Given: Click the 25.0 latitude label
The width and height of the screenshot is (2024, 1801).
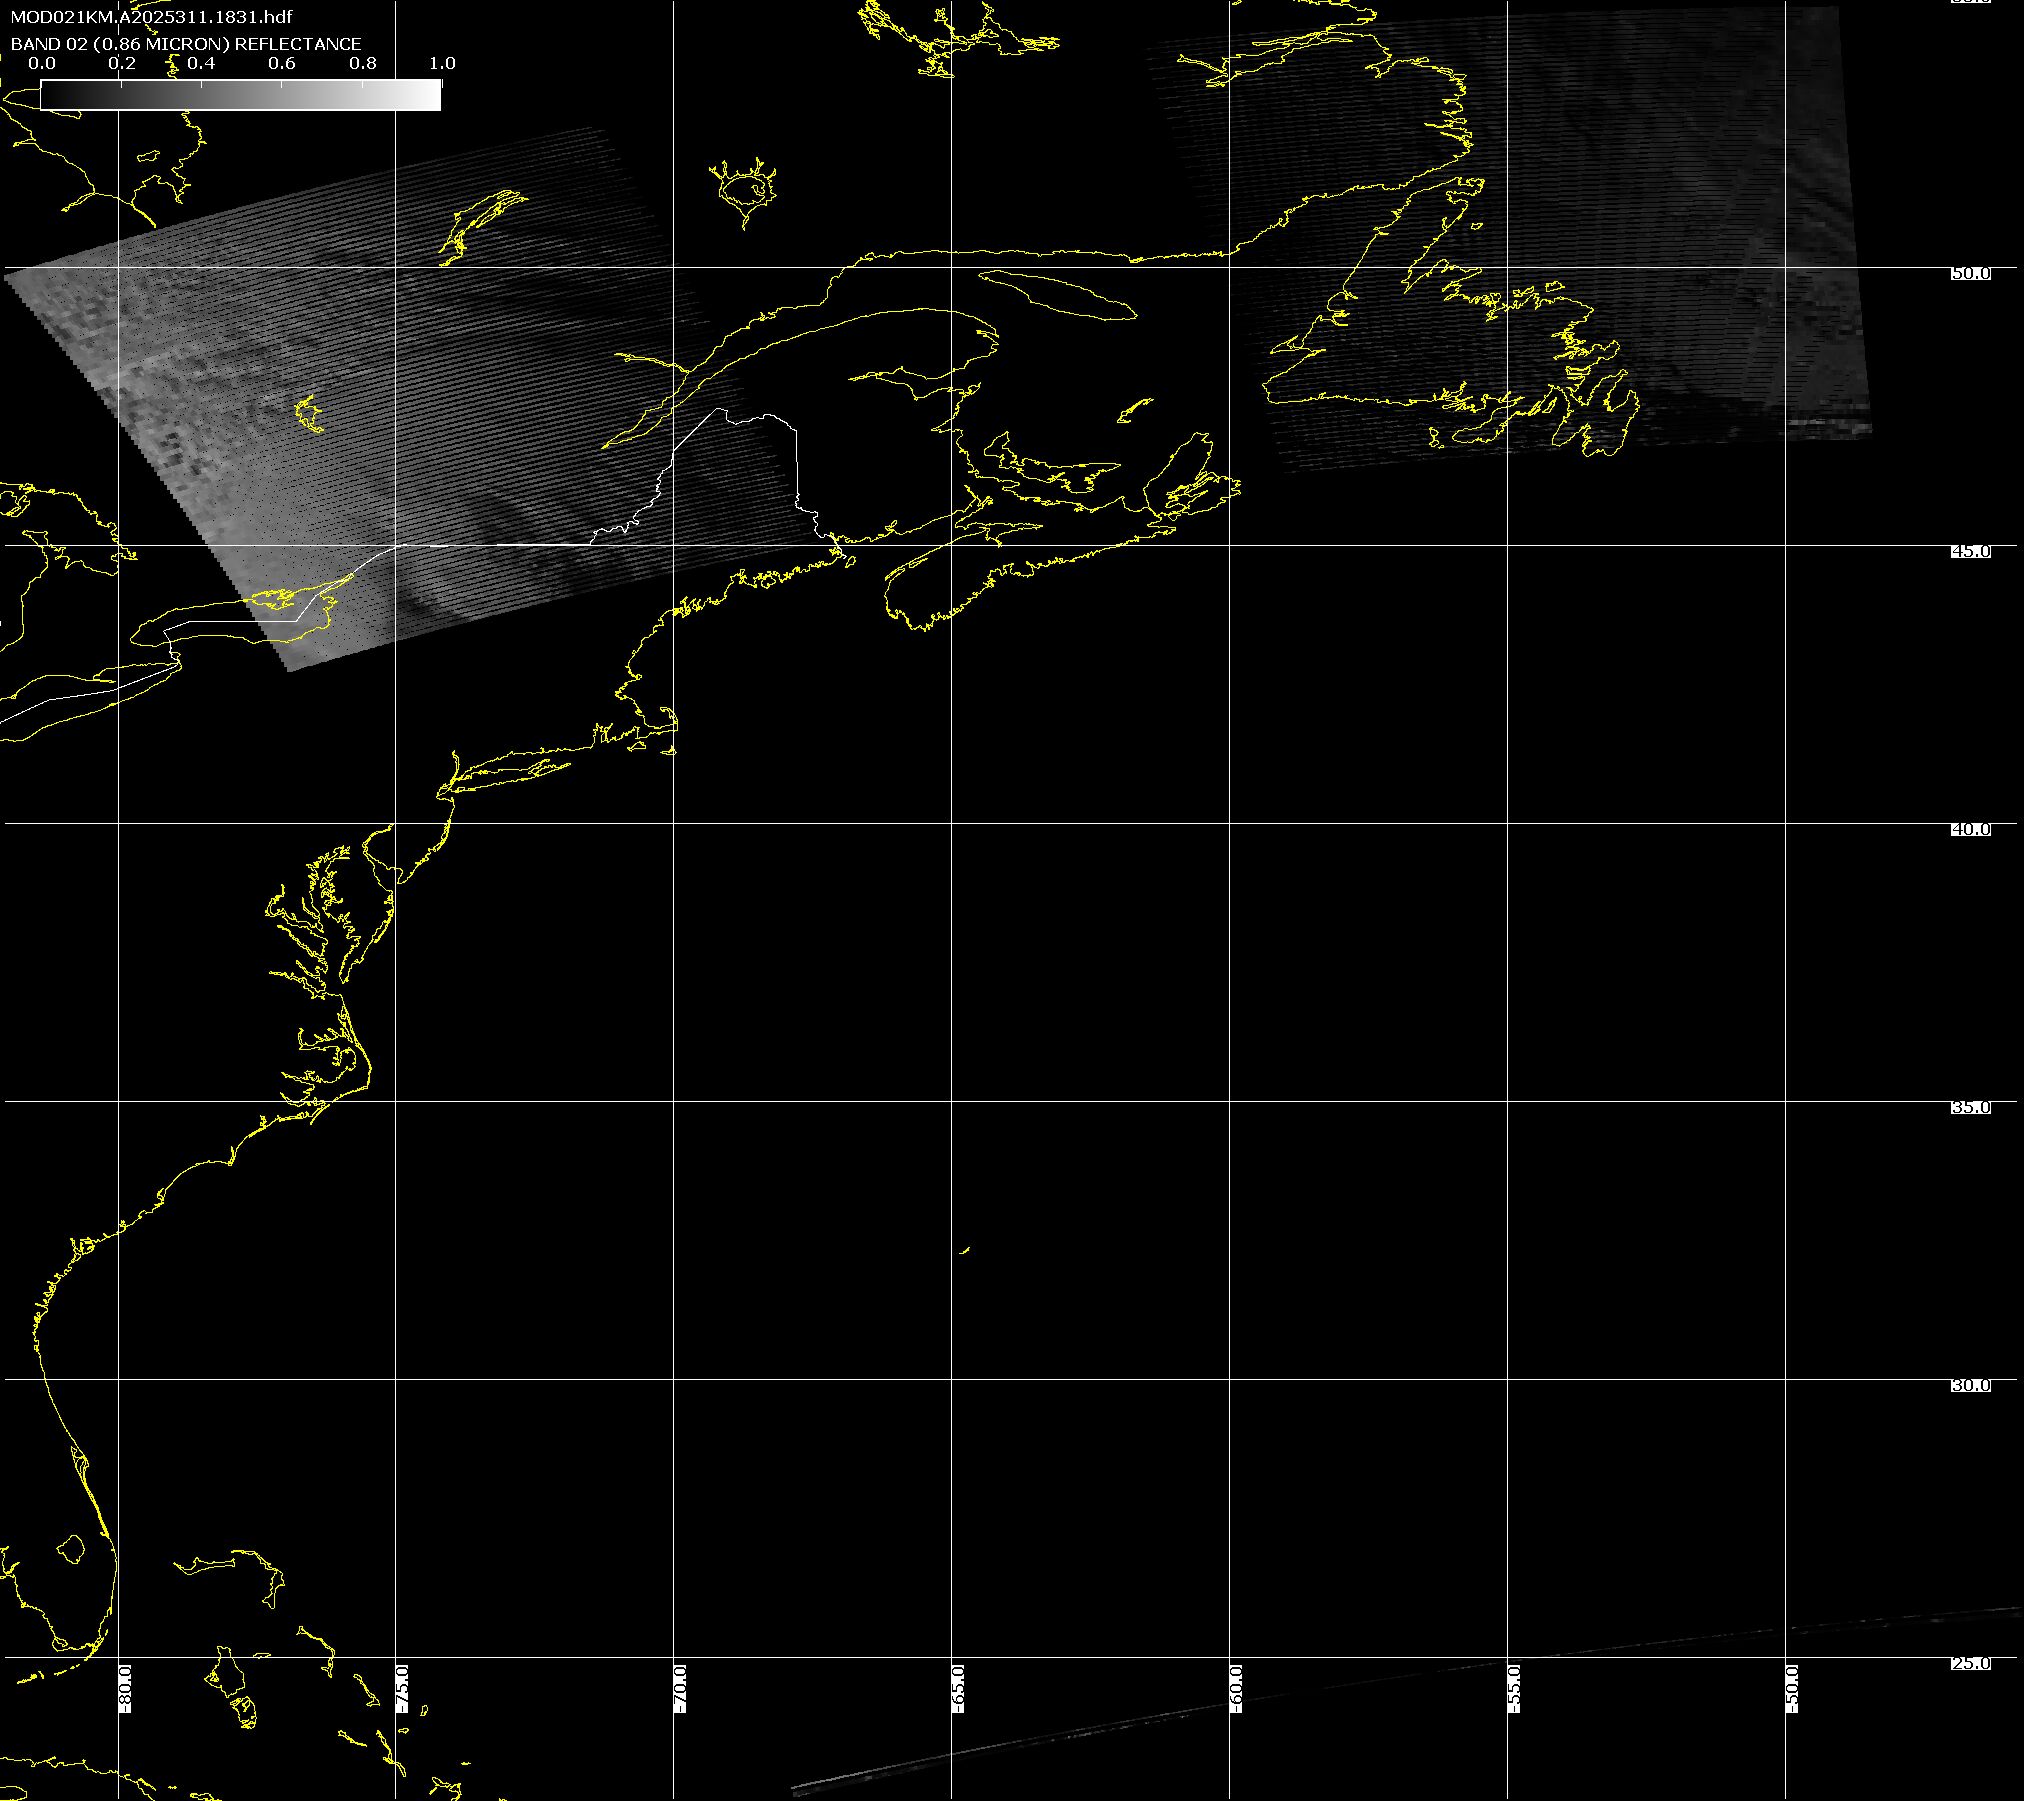Looking at the screenshot, I should click(x=1971, y=1663).
